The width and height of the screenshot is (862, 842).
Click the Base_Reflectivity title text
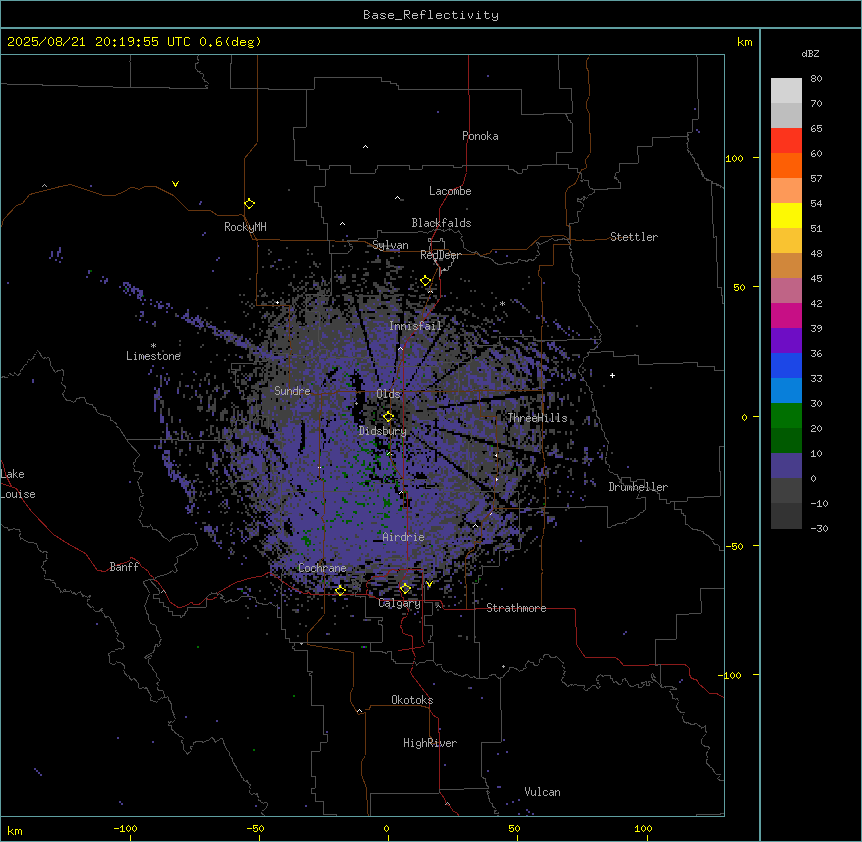pyautogui.click(x=431, y=15)
